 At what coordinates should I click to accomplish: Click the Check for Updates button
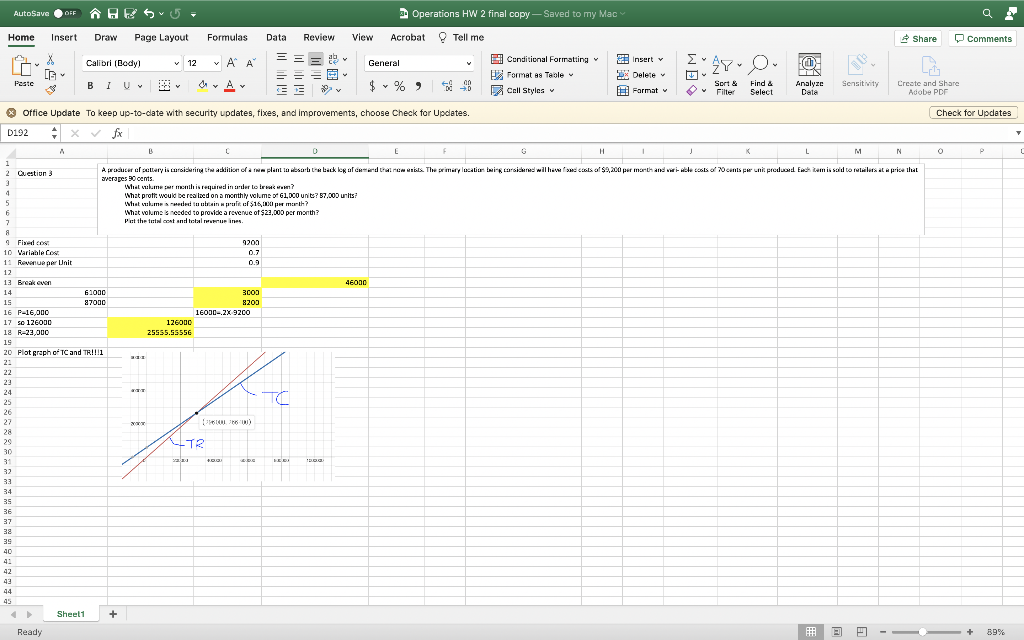[x=973, y=112]
